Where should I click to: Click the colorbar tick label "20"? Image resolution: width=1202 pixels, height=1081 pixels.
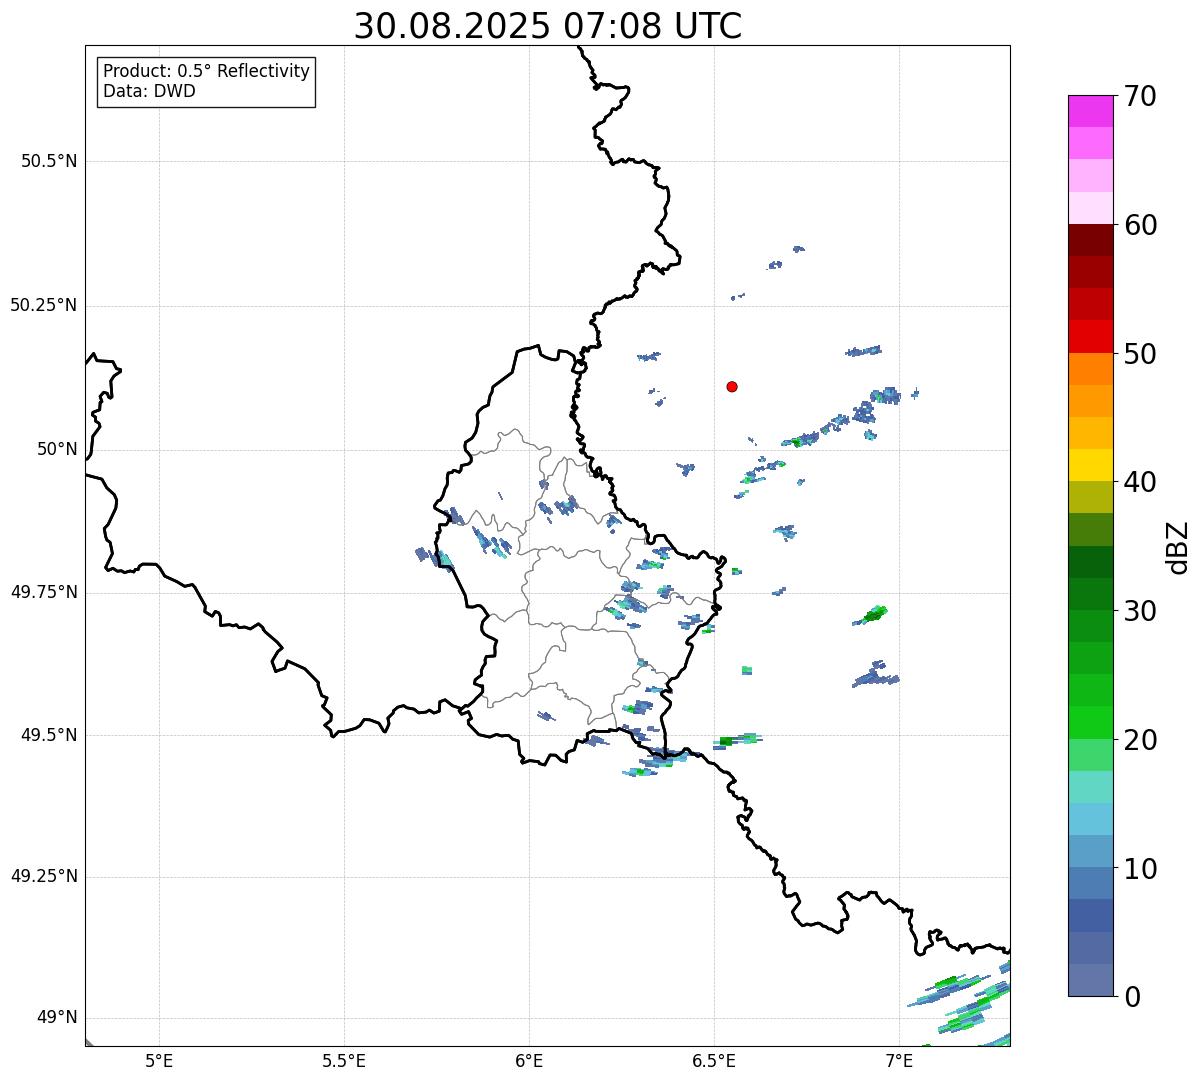1140,740
